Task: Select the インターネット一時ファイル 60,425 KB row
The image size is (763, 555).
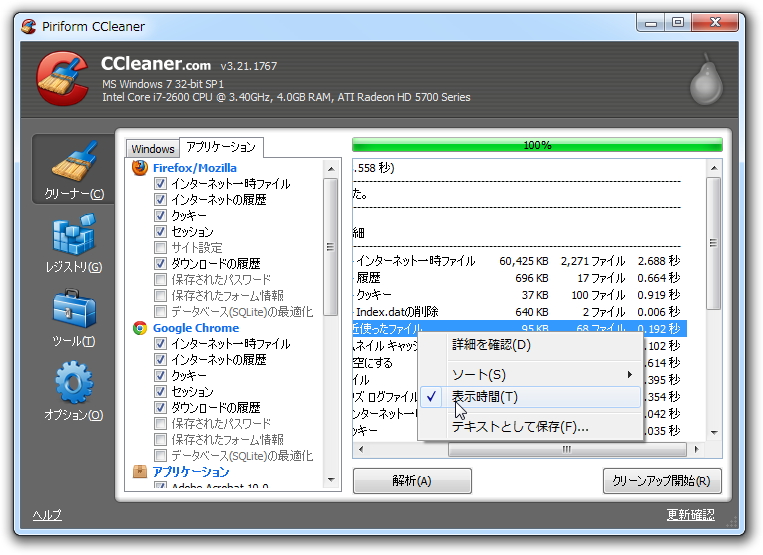Action: pyautogui.click(x=518, y=261)
